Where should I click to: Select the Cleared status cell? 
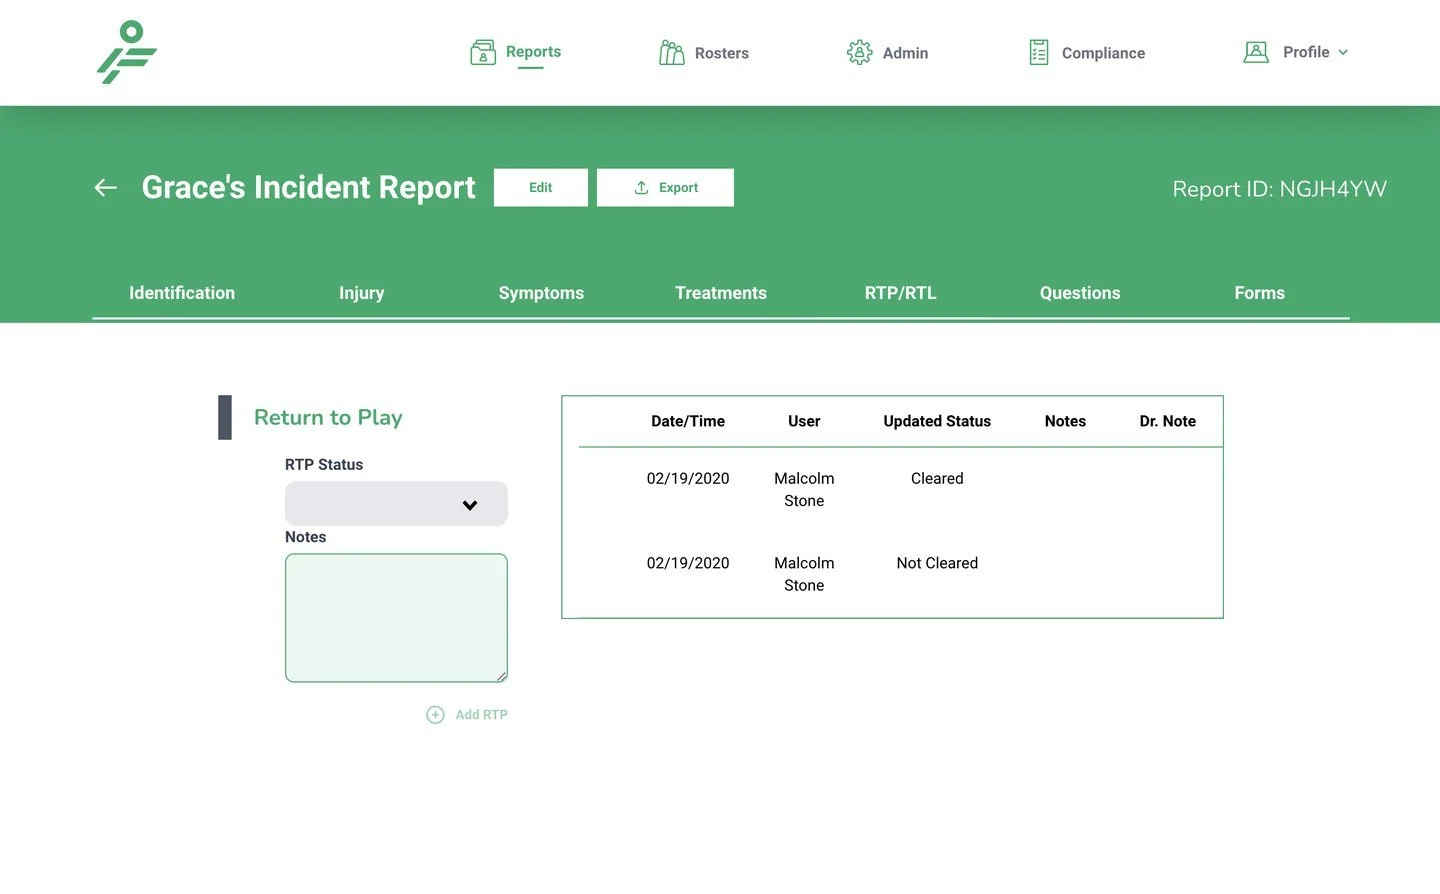pos(937,478)
